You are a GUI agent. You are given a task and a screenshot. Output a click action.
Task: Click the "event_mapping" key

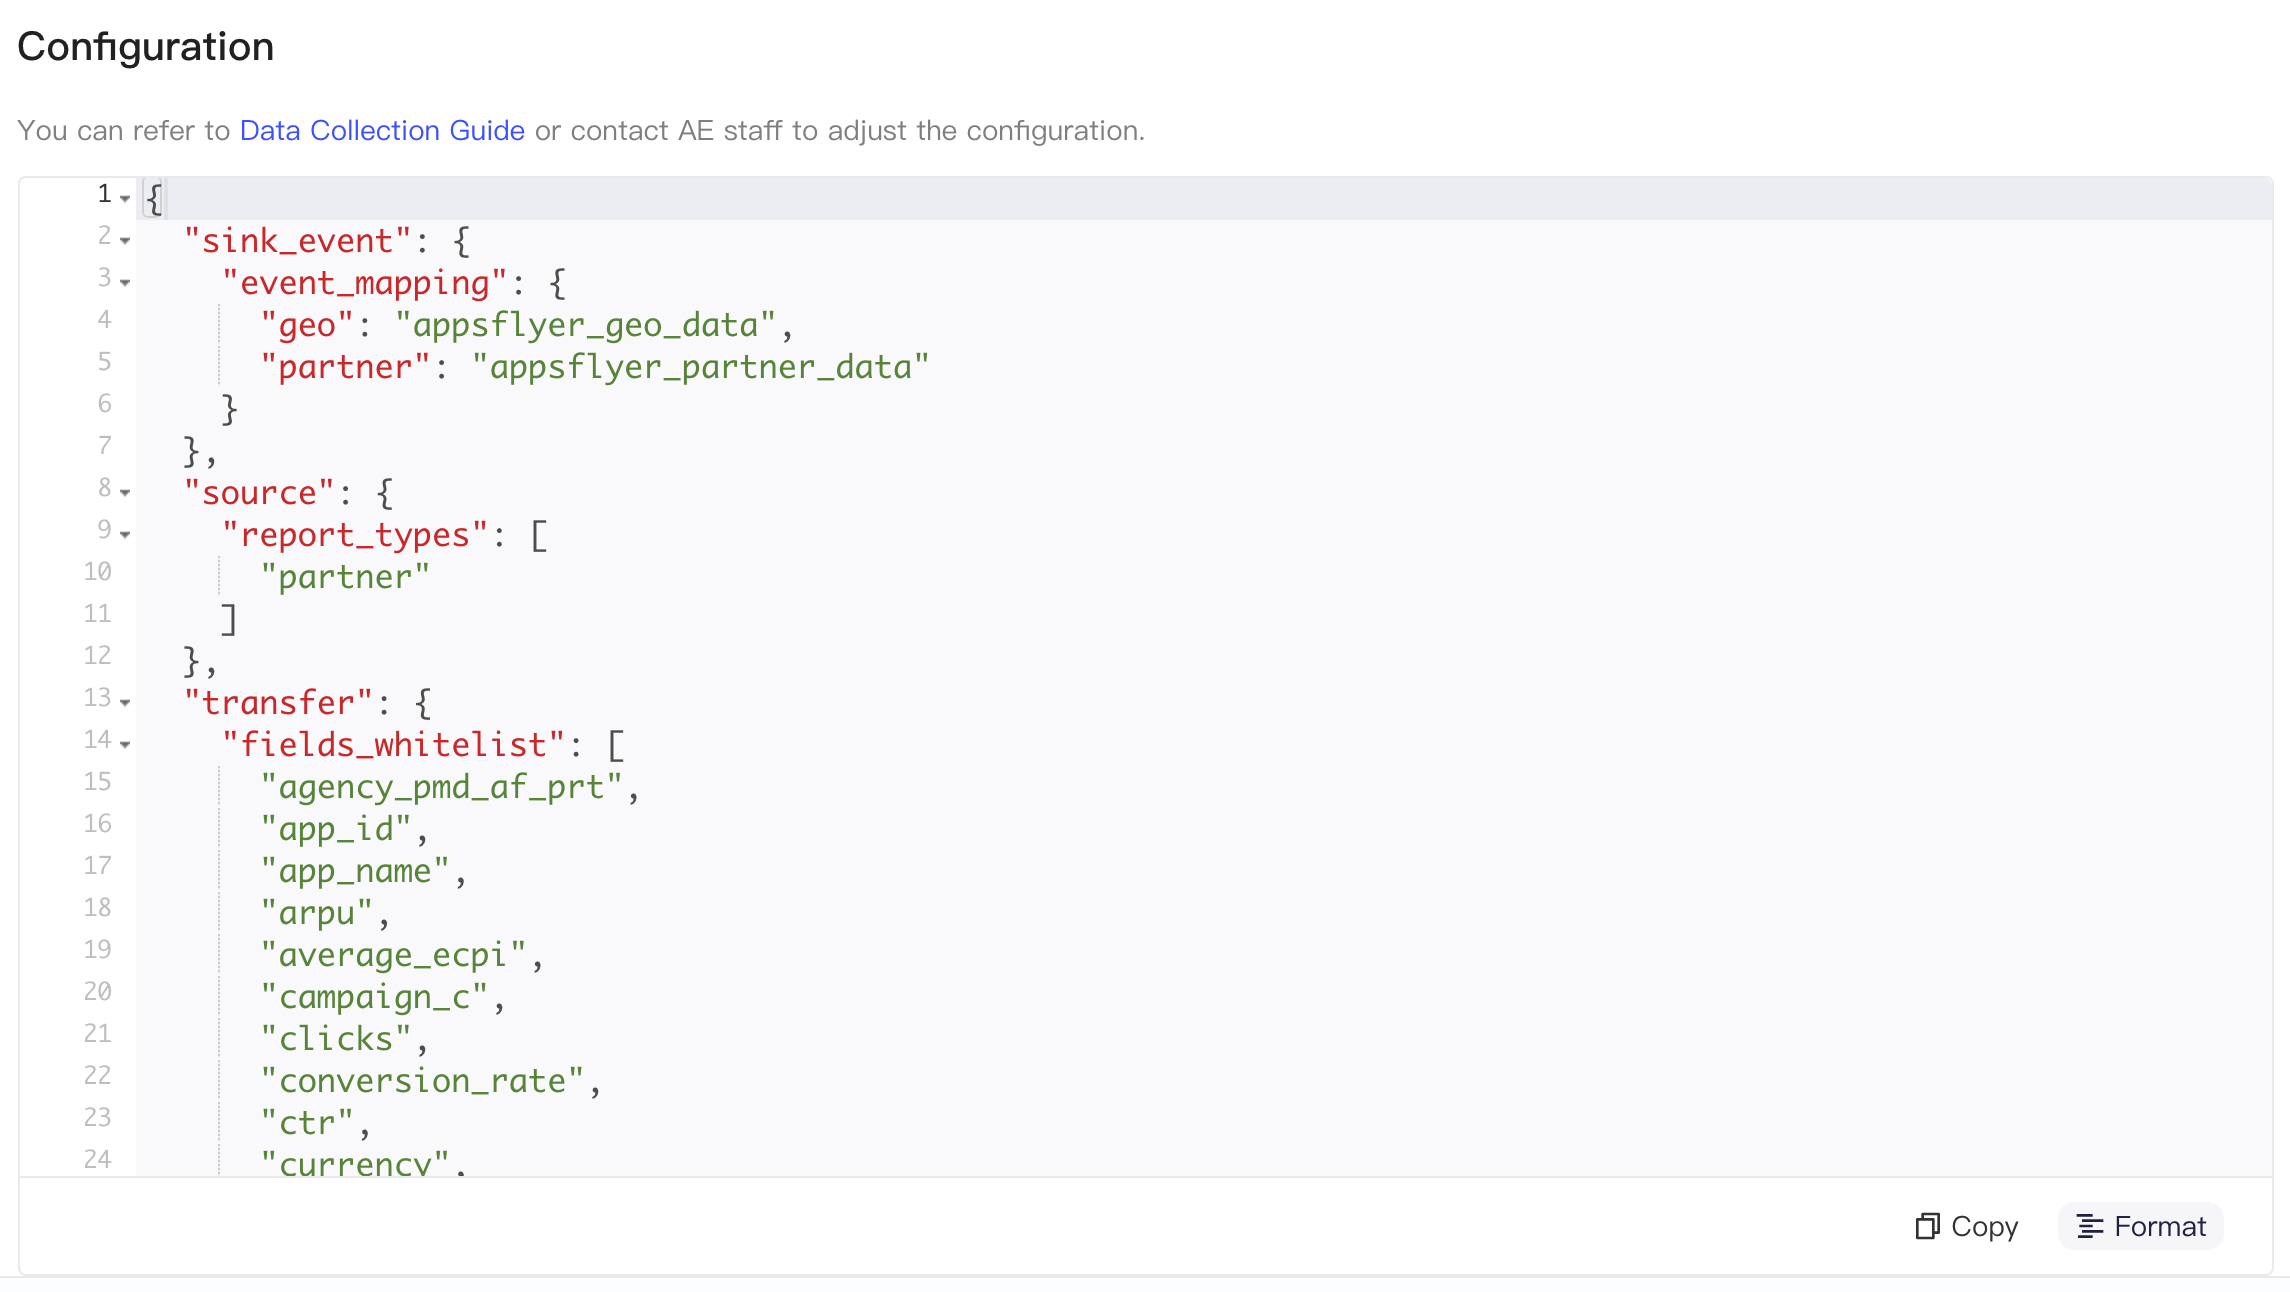pyautogui.click(x=365, y=283)
